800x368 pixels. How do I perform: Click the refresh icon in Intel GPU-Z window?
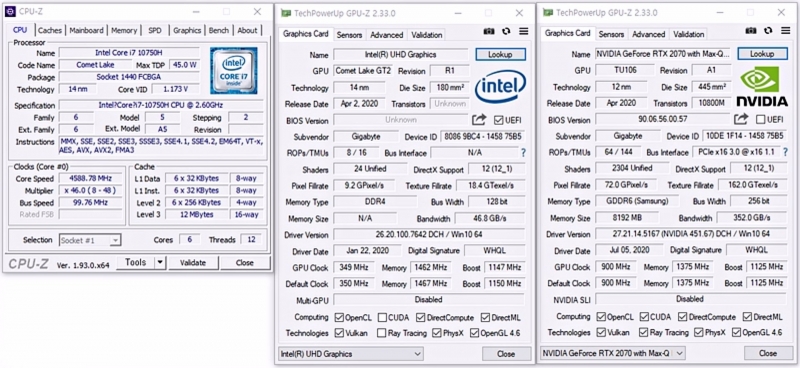click(x=506, y=32)
